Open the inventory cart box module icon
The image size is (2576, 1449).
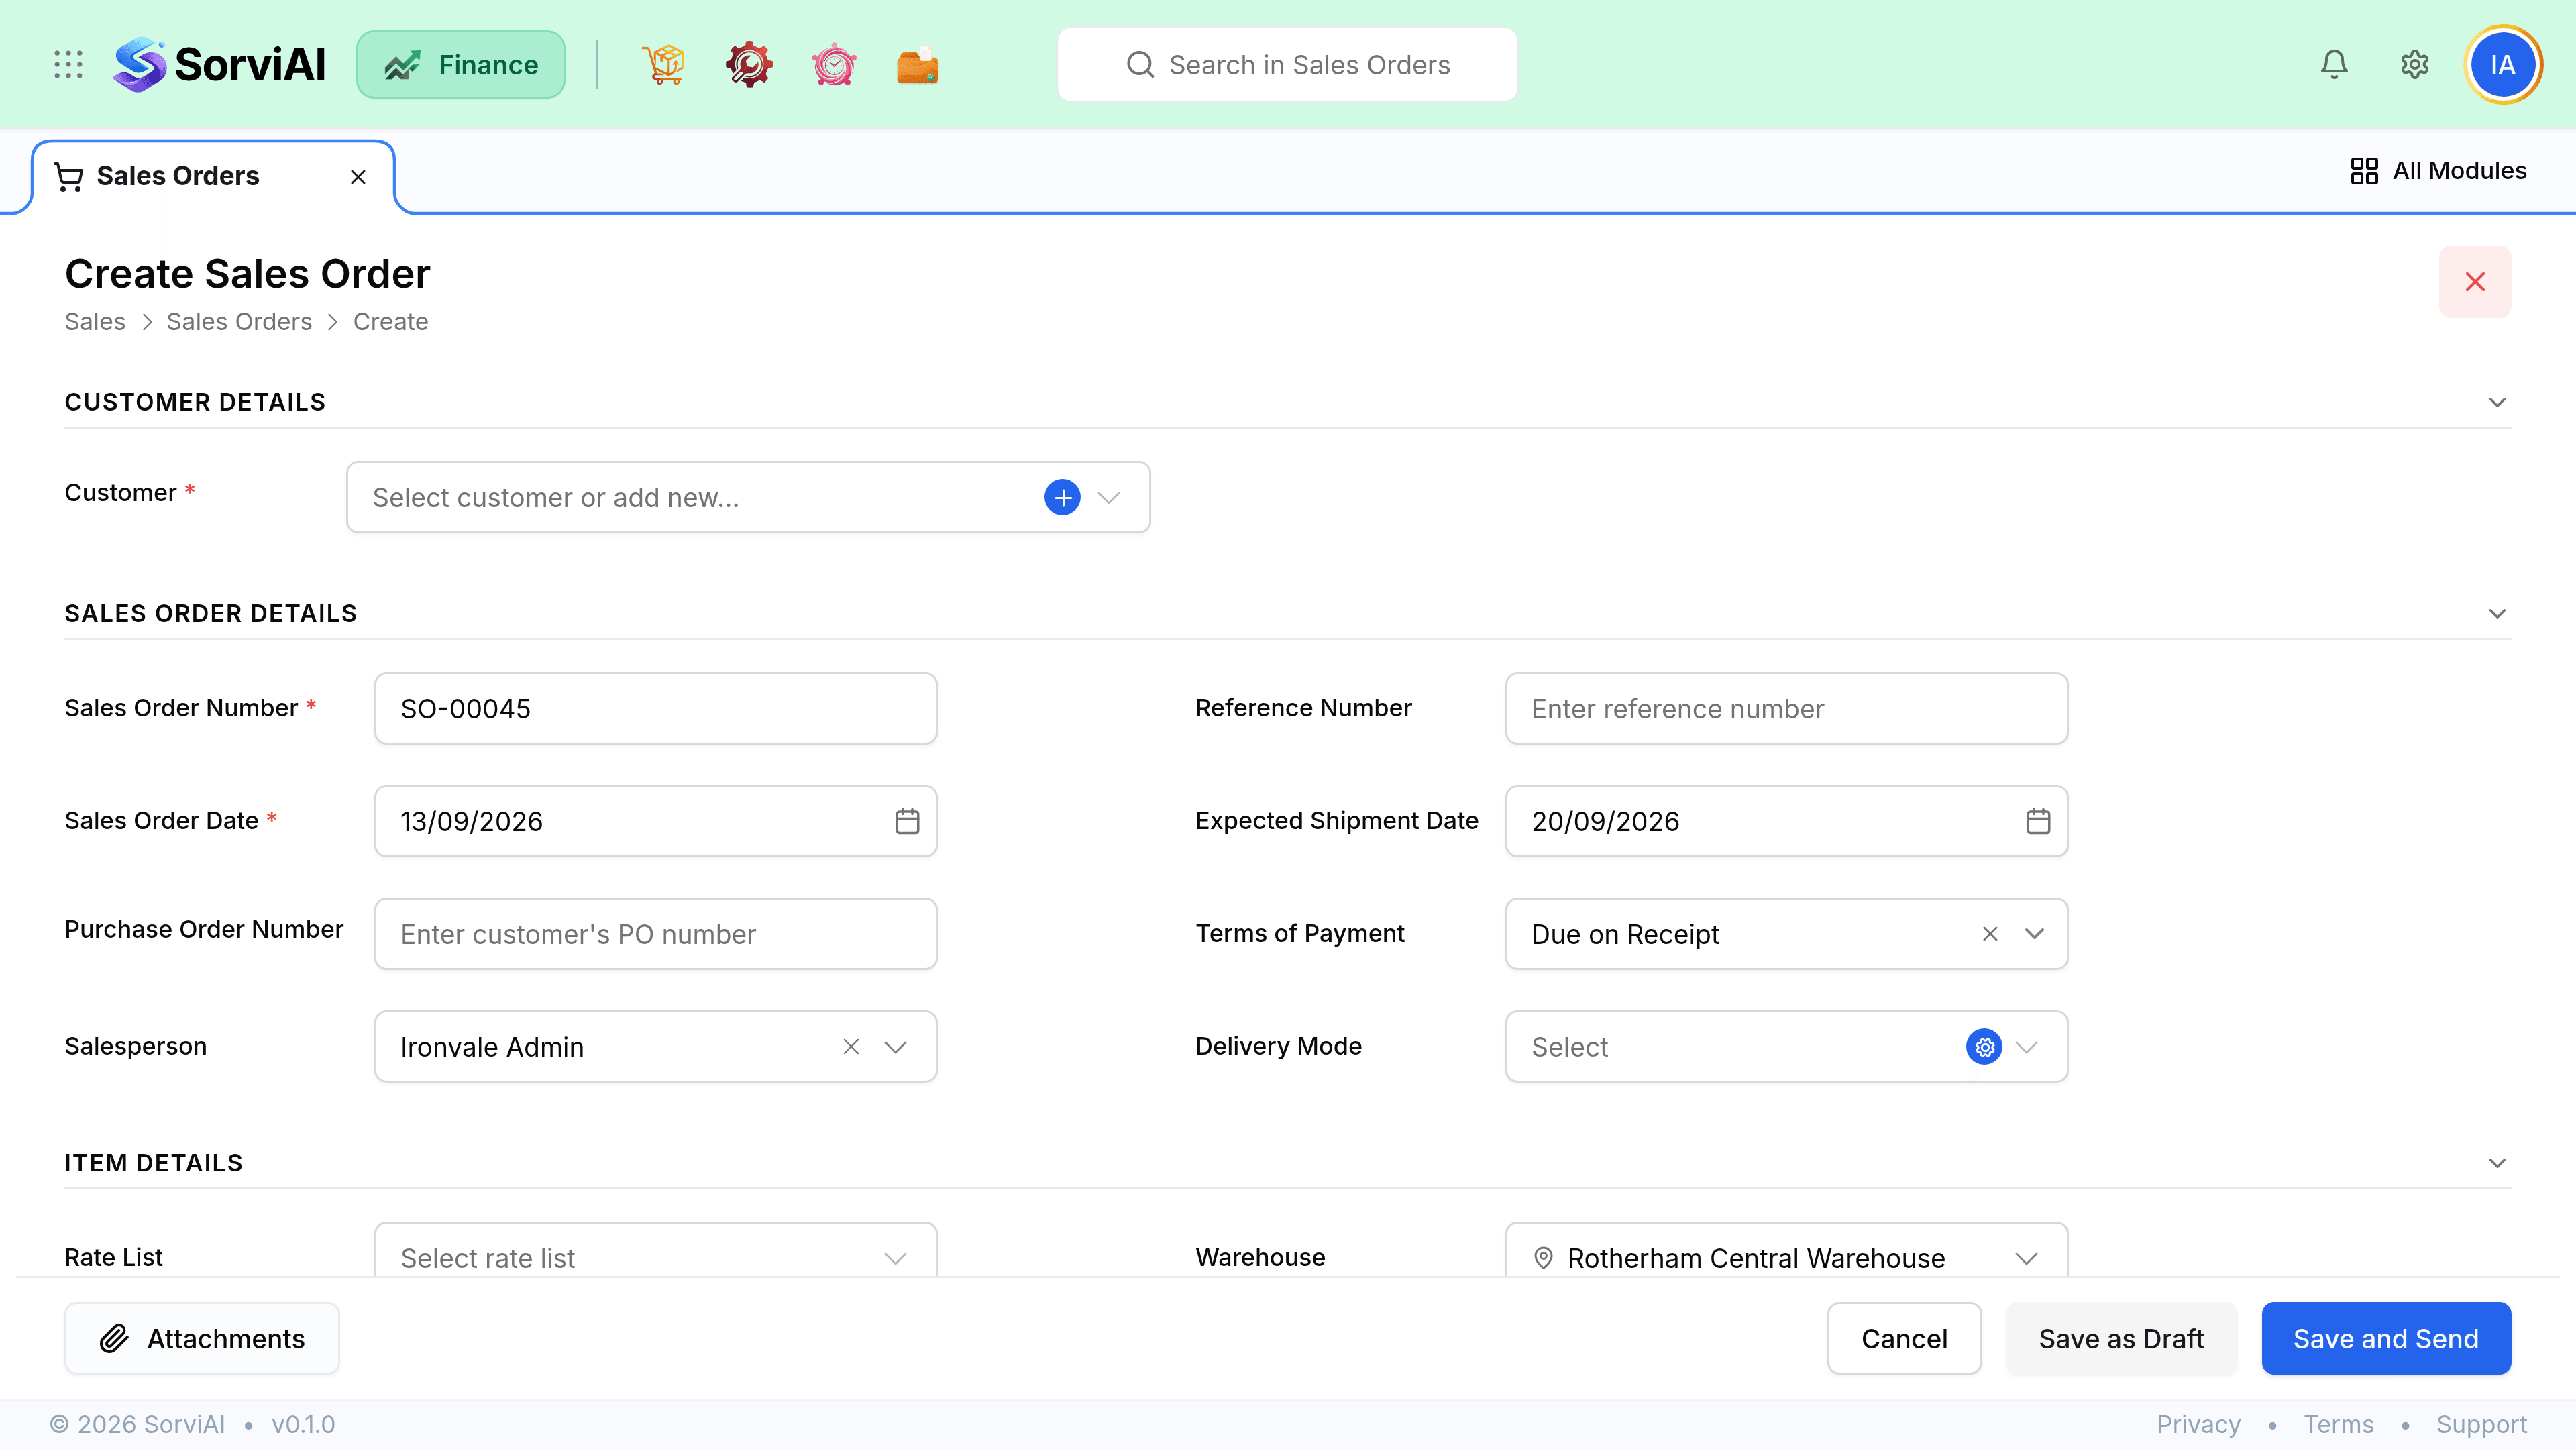pos(663,65)
